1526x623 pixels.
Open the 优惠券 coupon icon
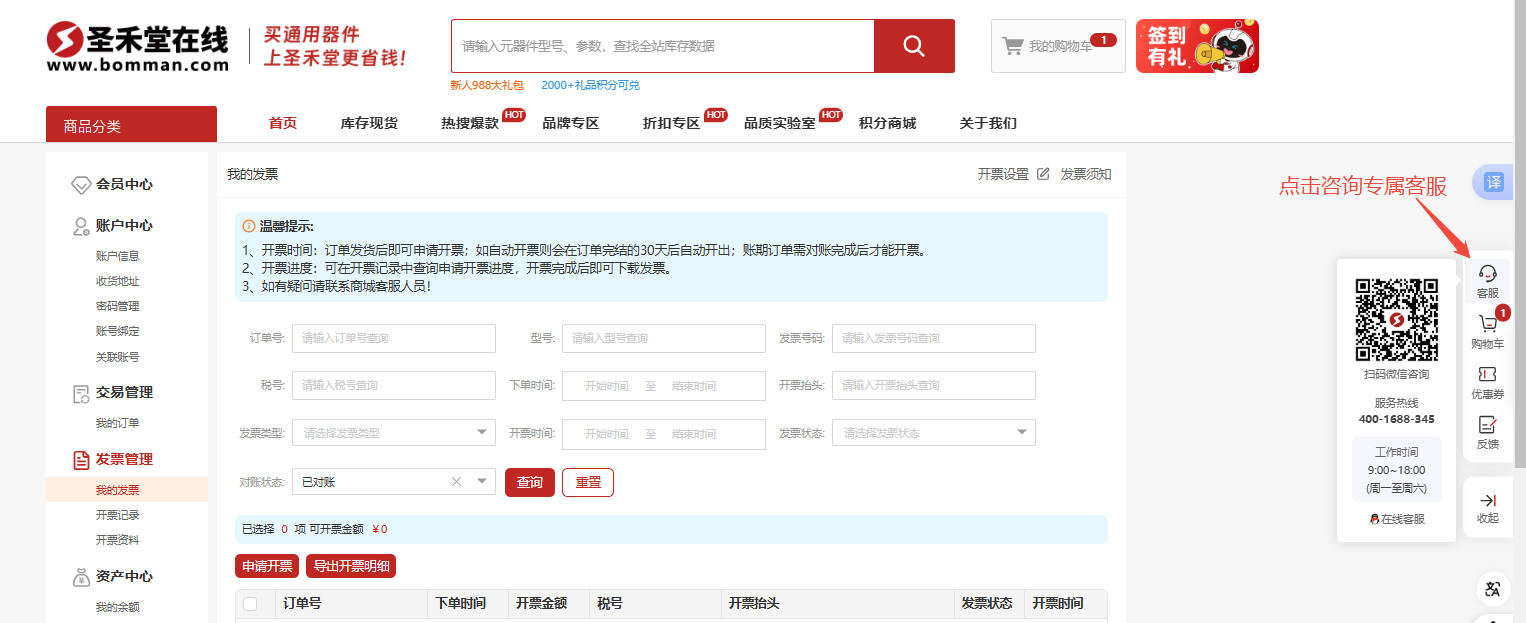(1487, 381)
